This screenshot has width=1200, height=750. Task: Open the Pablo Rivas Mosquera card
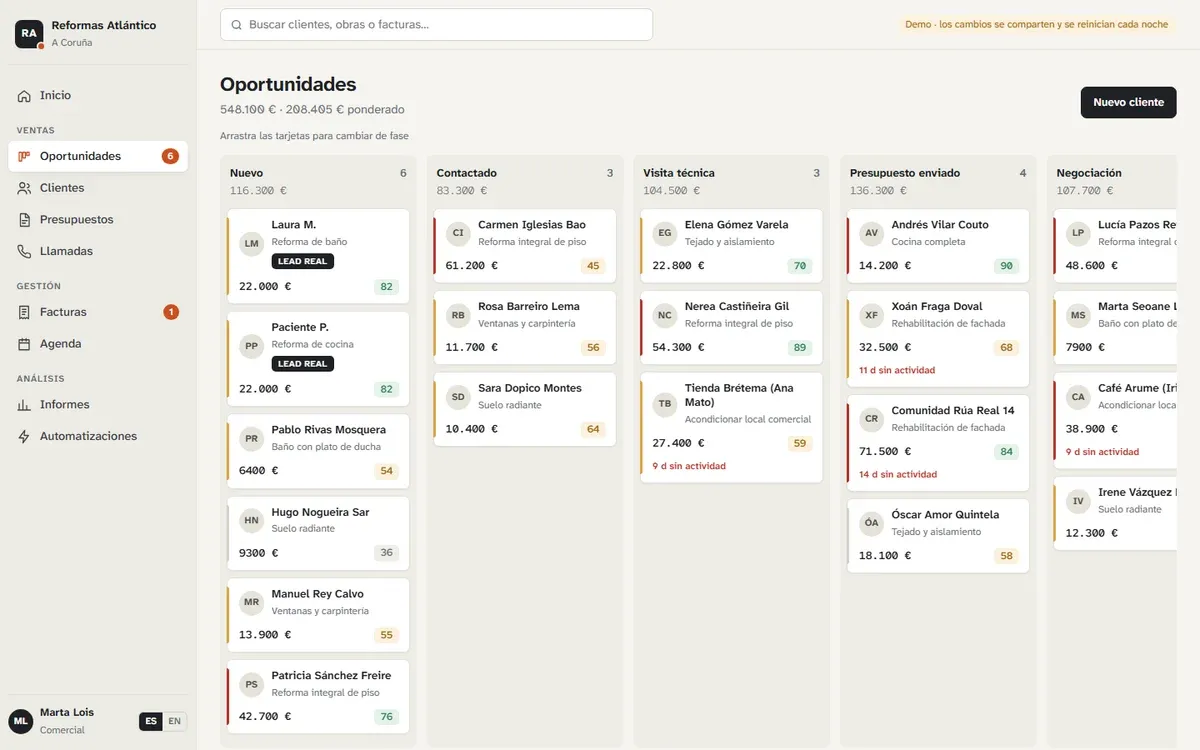click(x=318, y=450)
